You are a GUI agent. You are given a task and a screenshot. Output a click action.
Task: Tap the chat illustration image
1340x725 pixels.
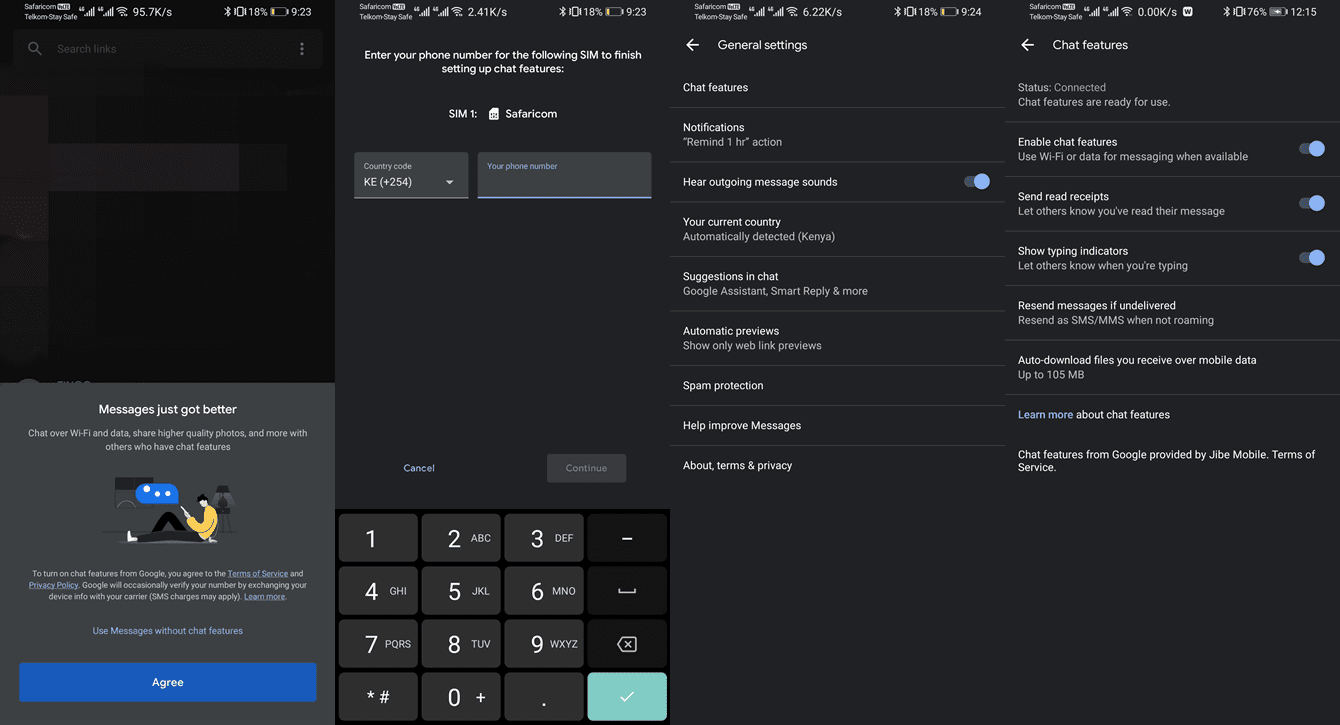(167, 510)
